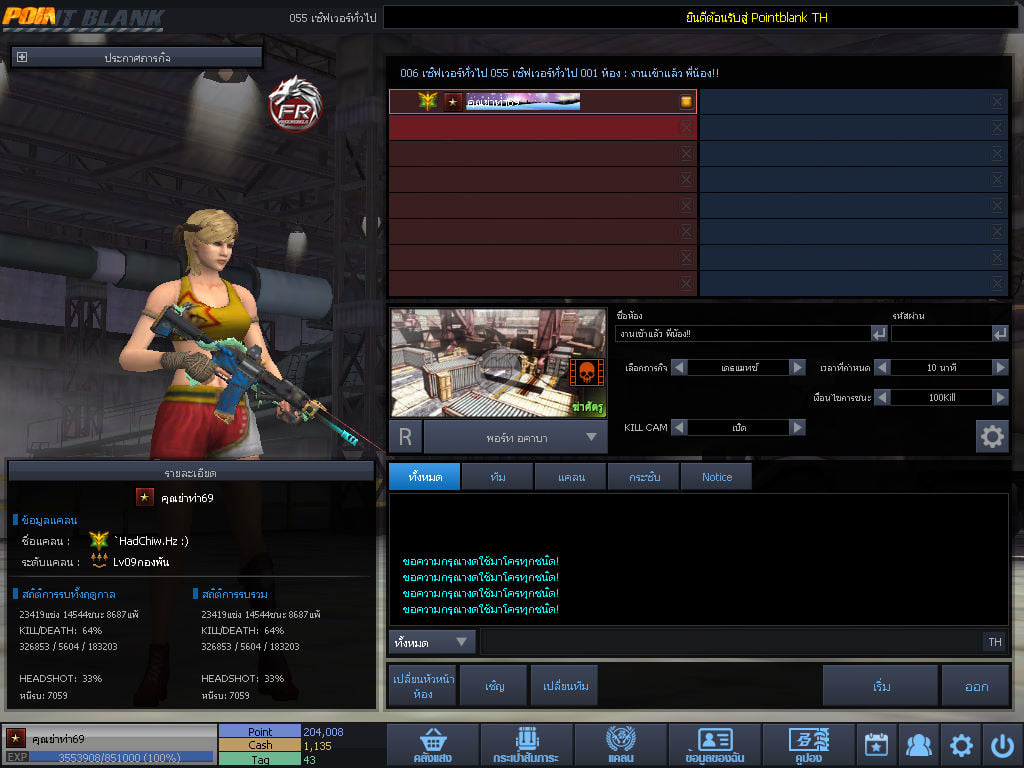Open the inventory bag (กระเป๋าสัมภาระ) icon
The image size is (1024, 768).
pyautogui.click(x=526, y=744)
